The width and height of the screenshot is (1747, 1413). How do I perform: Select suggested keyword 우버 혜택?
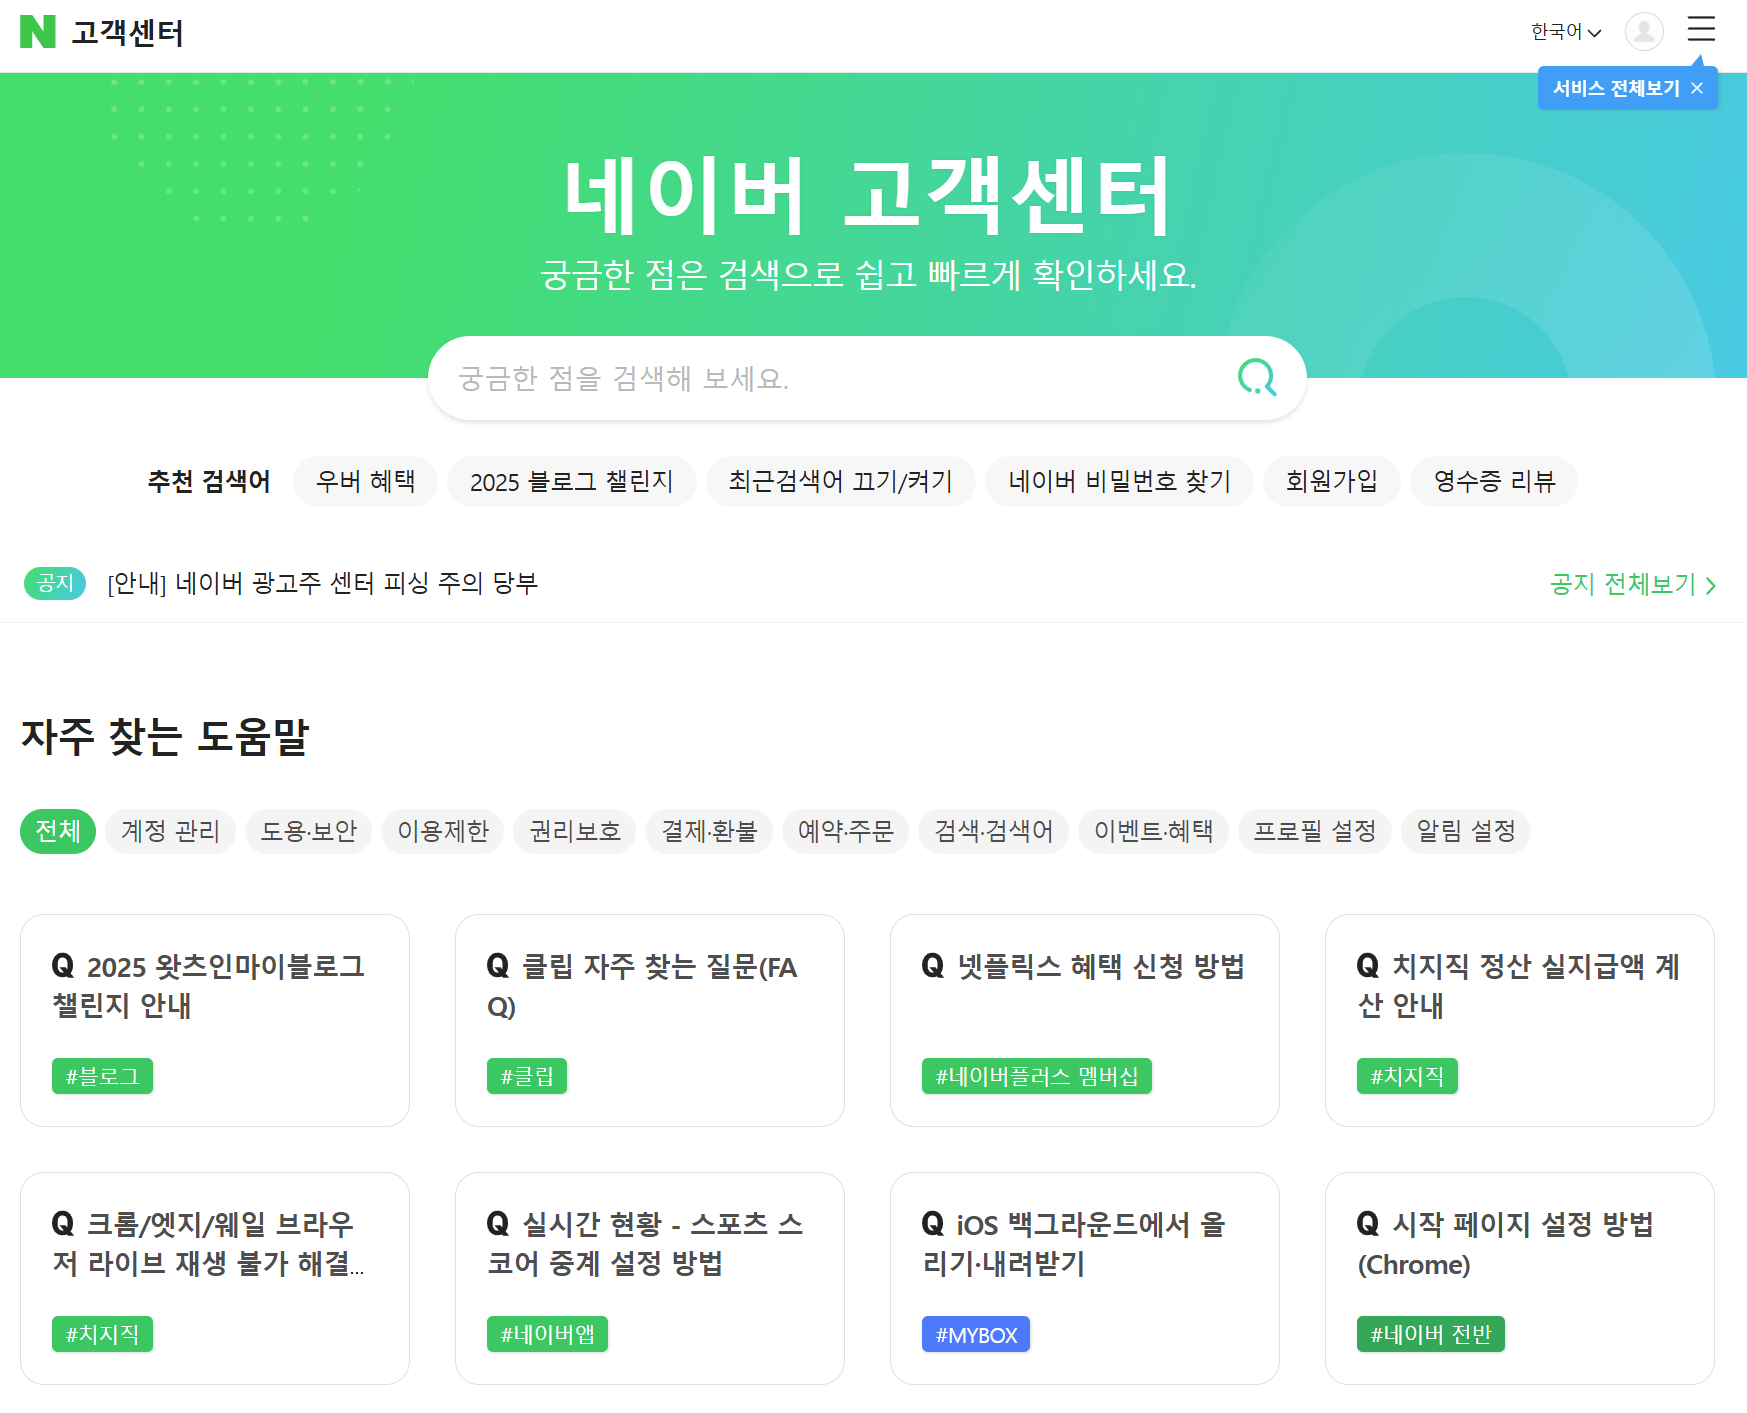[x=365, y=481]
